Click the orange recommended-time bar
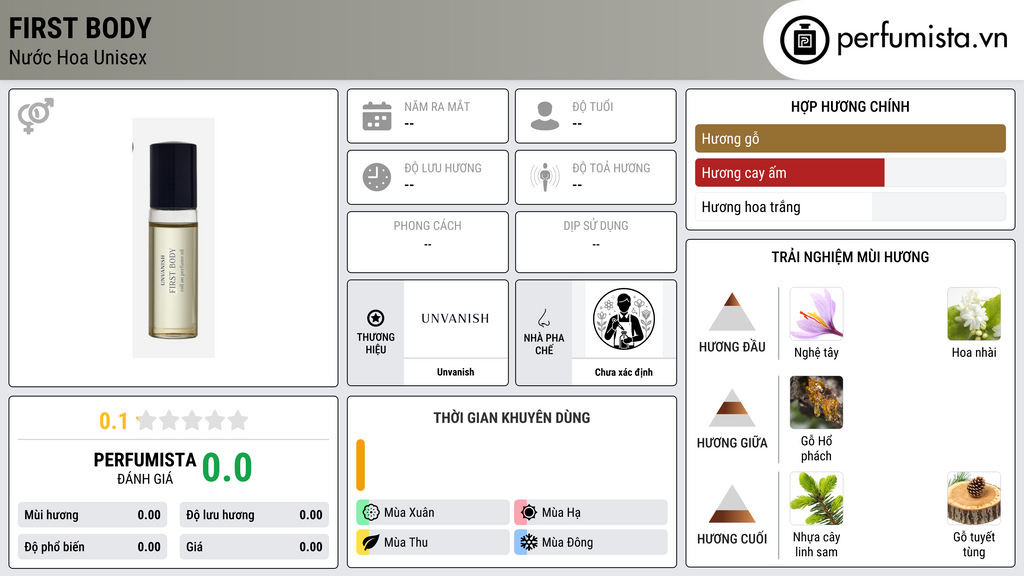1024x576 pixels. point(360,465)
